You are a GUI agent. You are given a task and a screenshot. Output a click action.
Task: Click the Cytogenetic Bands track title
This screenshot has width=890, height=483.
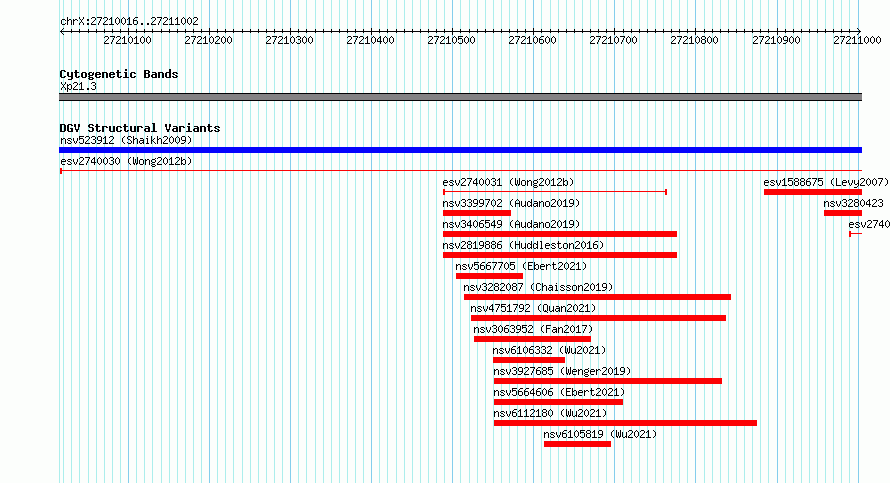coord(119,74)
